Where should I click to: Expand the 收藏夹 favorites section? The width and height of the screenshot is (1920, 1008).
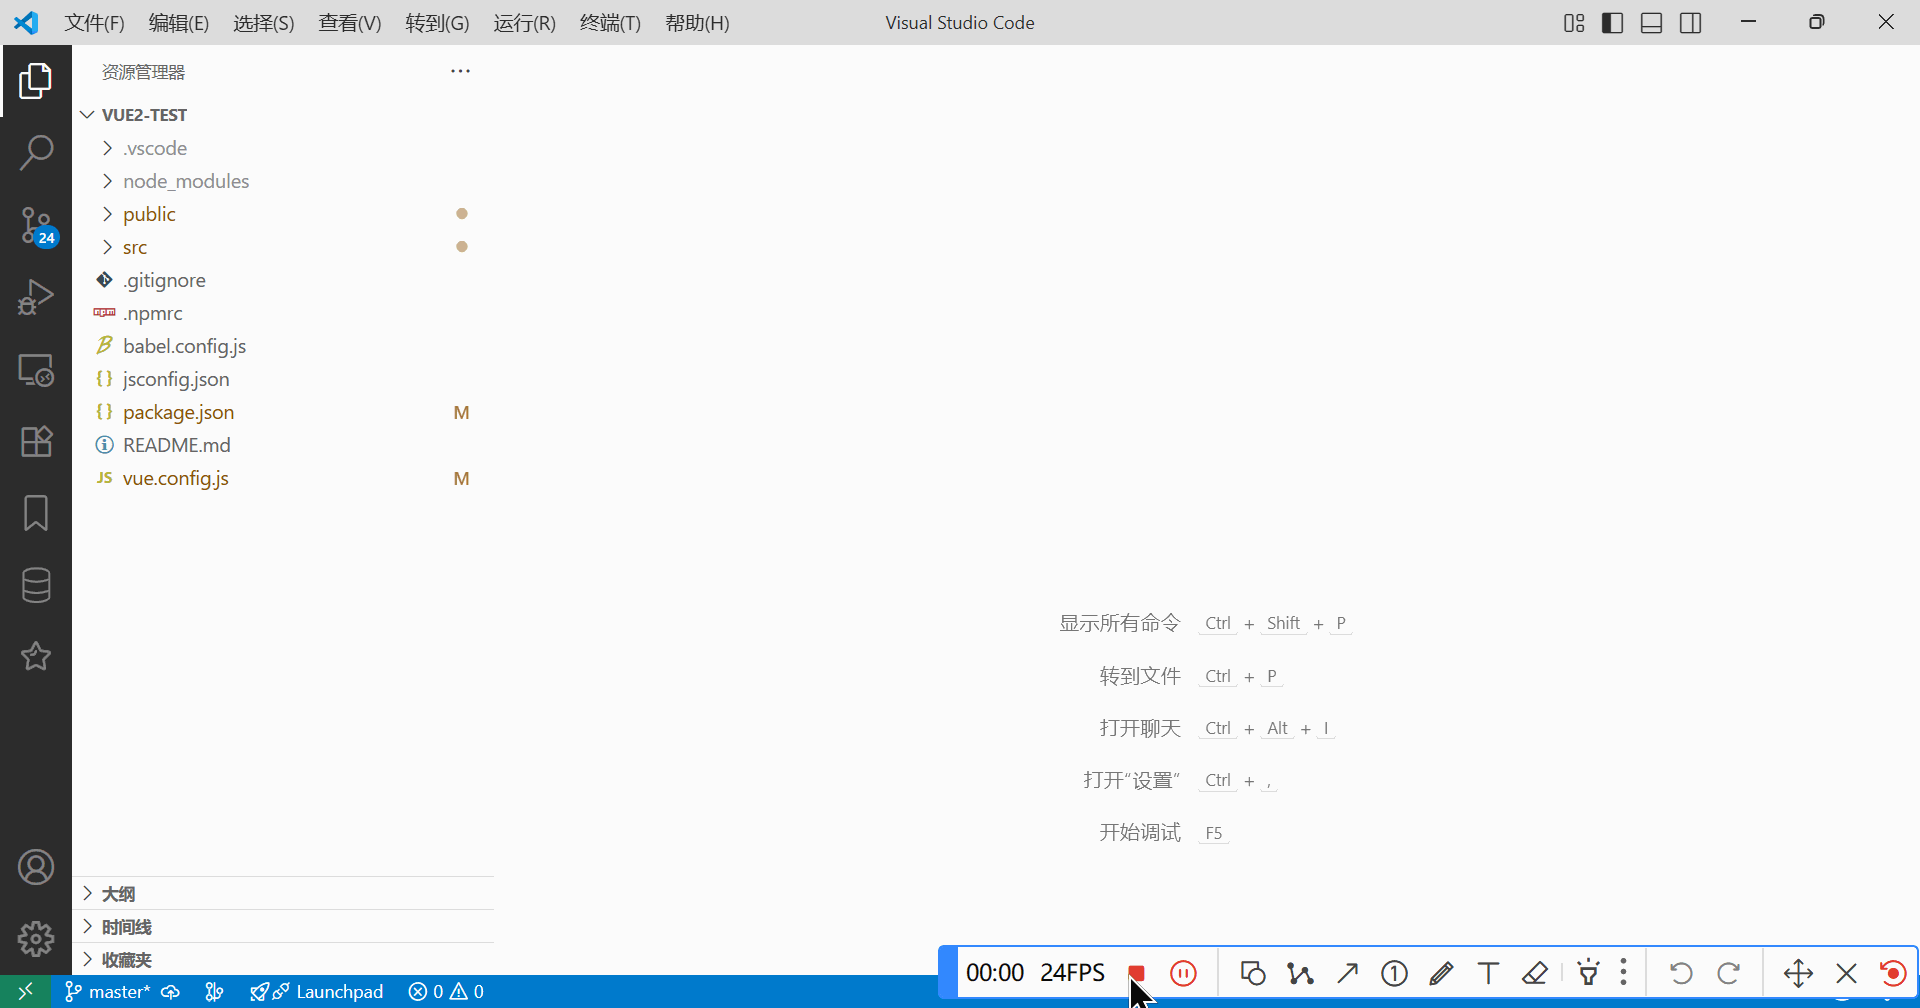tap(283, 960)
